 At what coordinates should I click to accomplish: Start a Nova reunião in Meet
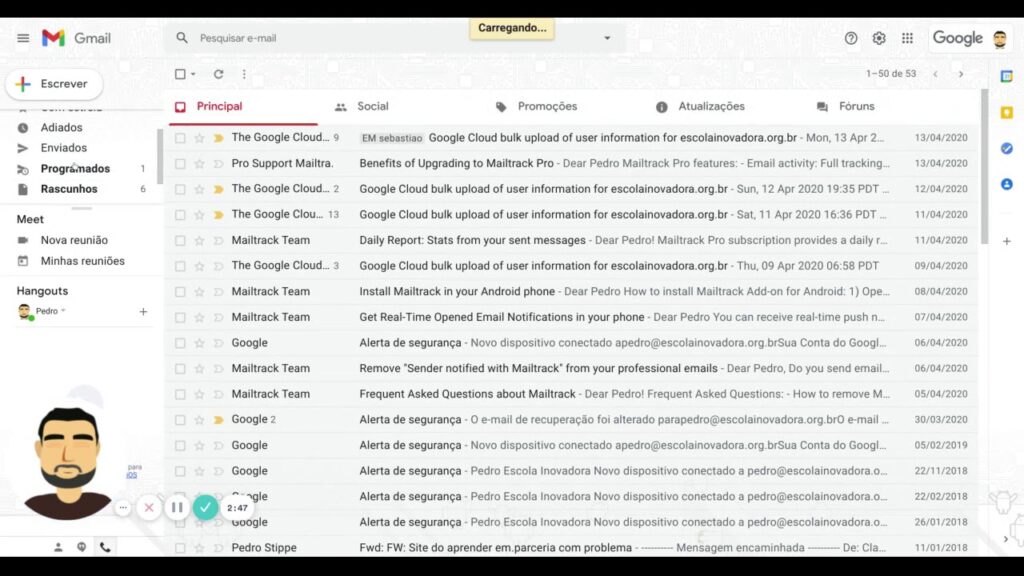click(x=74, y=240)
